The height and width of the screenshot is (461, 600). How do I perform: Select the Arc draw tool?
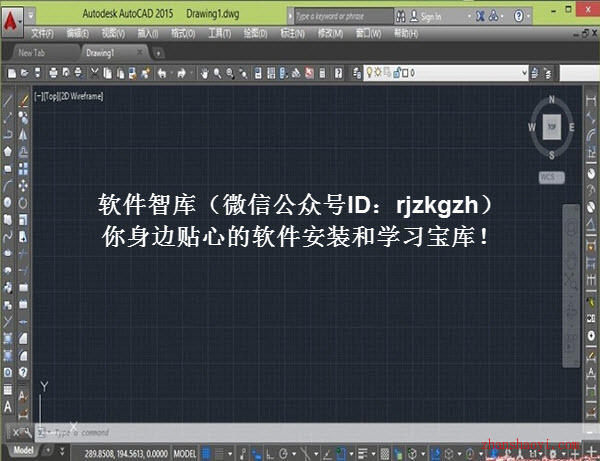tap(8, 186)
